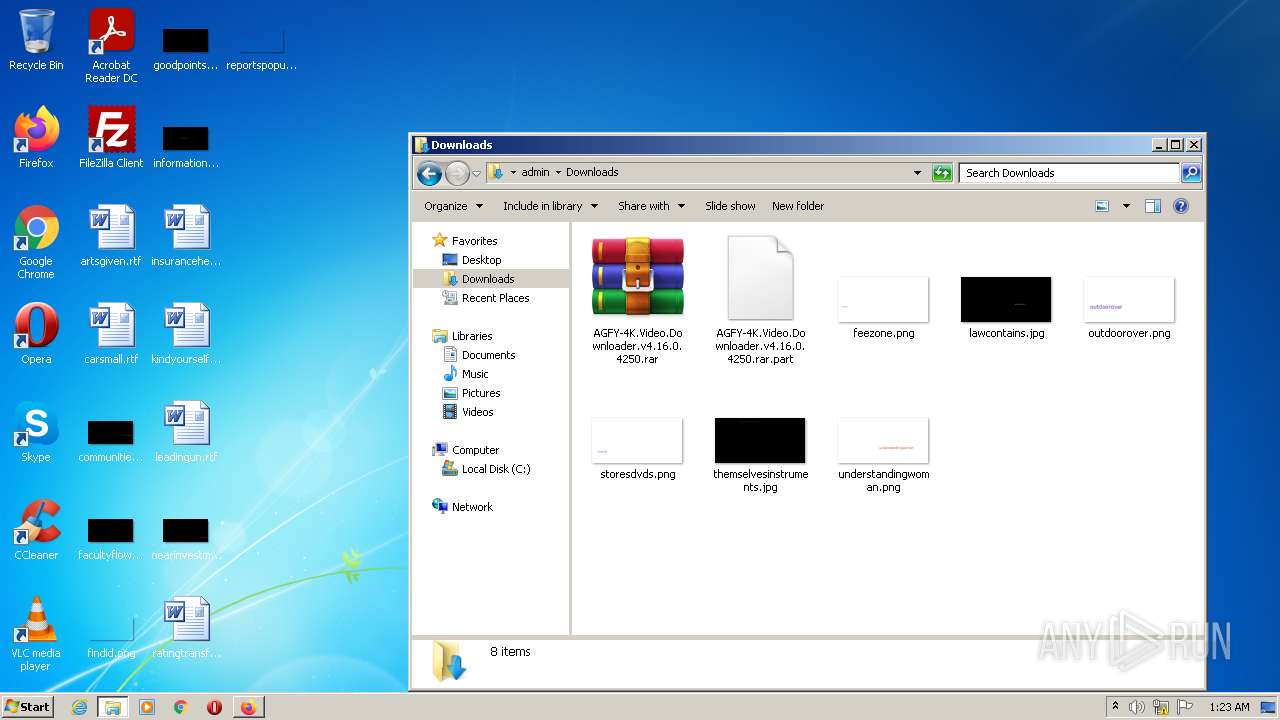Select the kindyourself... desktop document
Screen dimensions: 1280x720
(186, 333)
